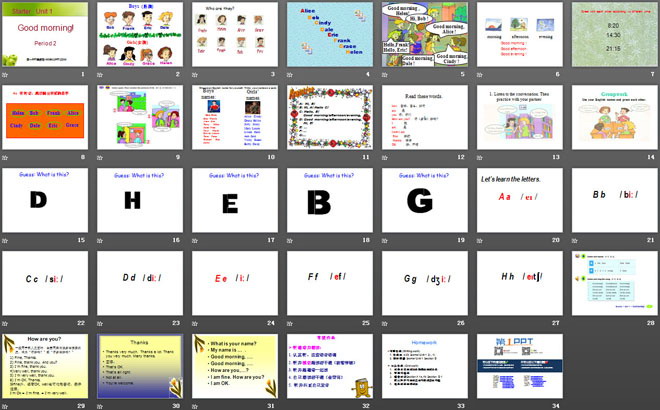Viewport: 660px width, 410px height.
Task: Select the 'Thanks' slide 30
Action: [140, 366]
